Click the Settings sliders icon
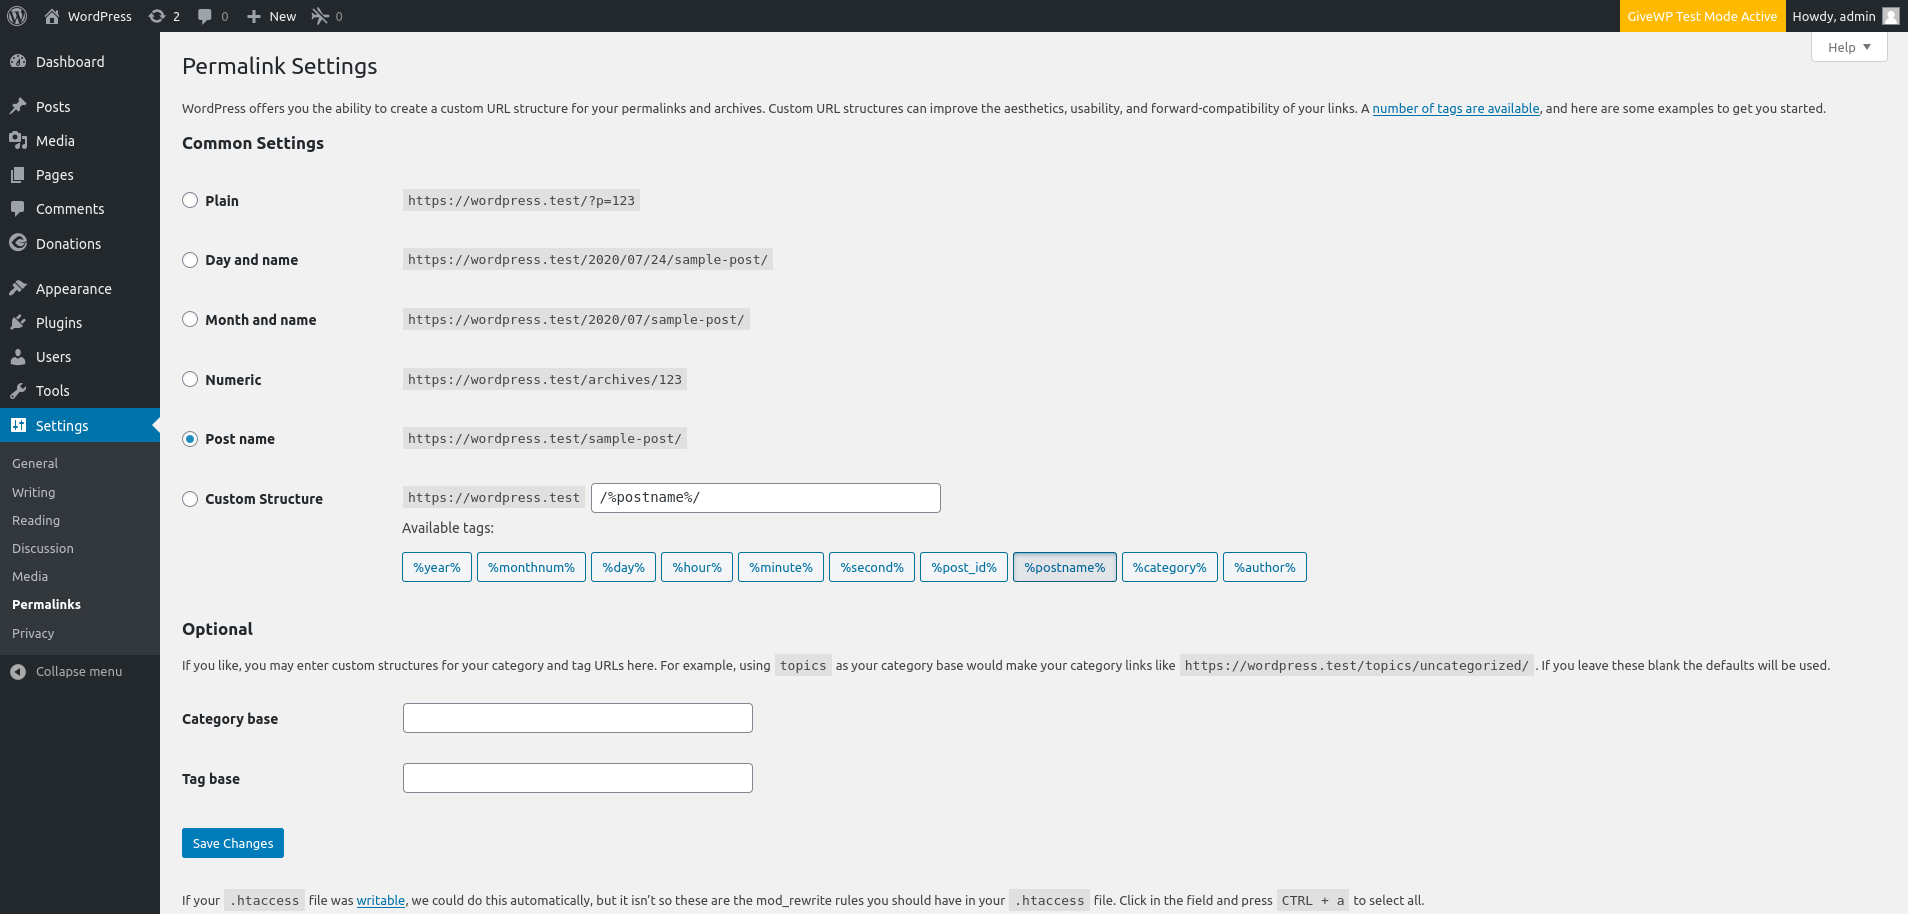Screen dimensions: 1908x914 (x=18, y=425)
